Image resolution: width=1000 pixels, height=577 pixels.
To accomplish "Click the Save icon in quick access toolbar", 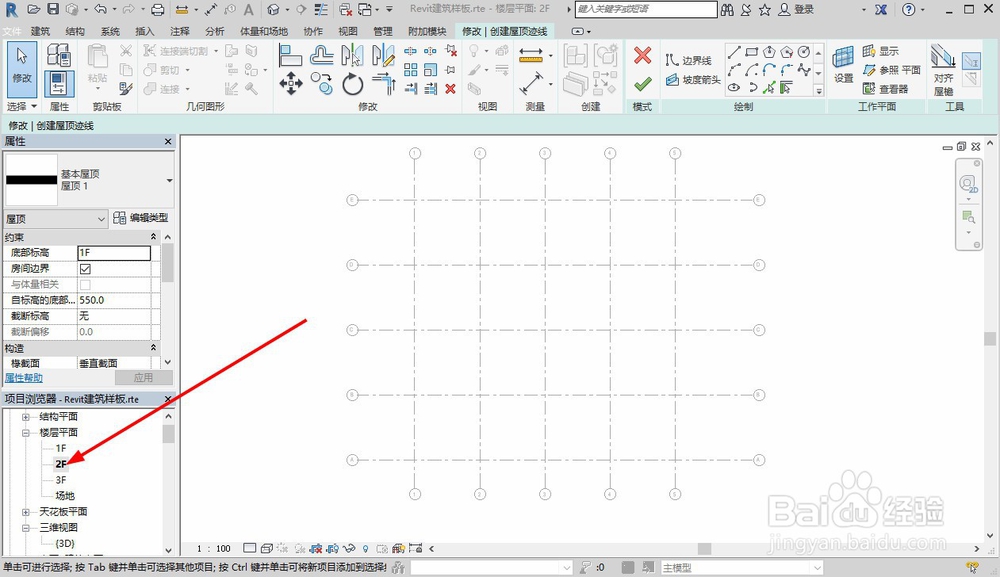I will coord(53,10).
